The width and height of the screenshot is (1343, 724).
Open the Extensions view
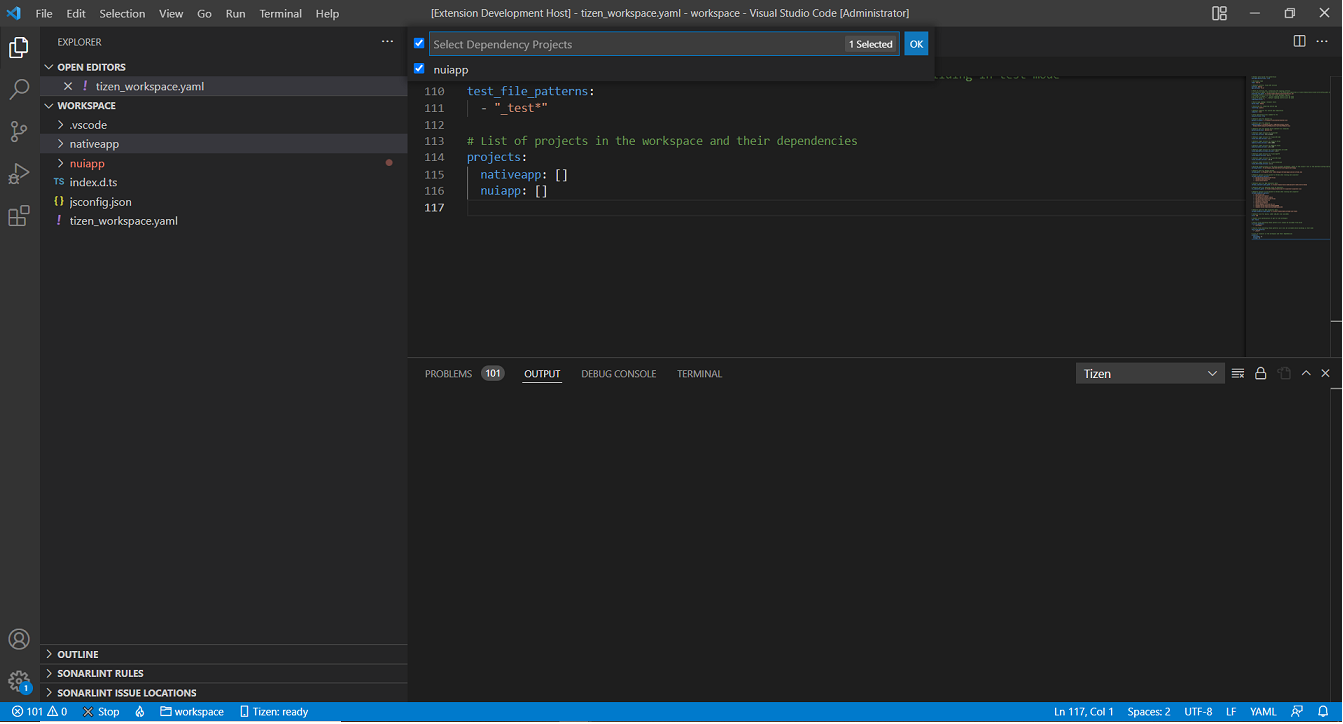(19, 215)
